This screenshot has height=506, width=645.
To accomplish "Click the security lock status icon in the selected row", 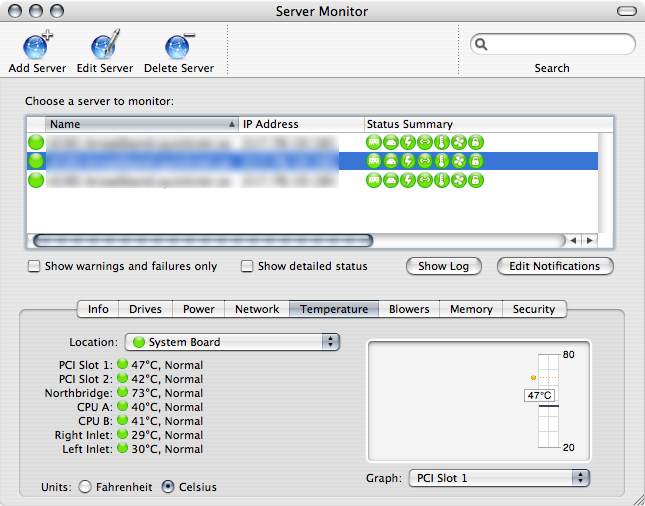I will pyautogui.click(x=476, y=161).
